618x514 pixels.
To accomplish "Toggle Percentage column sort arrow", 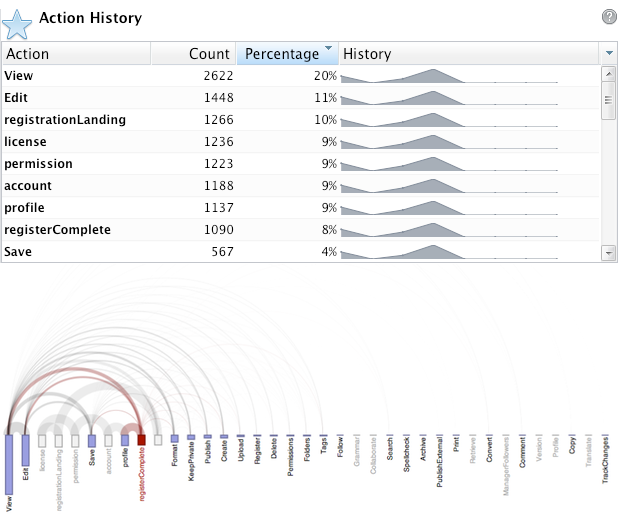I will (x=328, y=48).
